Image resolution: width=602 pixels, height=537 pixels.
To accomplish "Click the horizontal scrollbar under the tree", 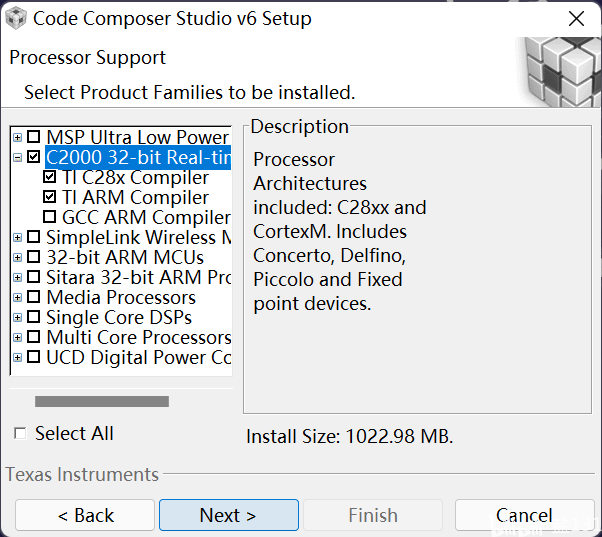I will [102, 401].
